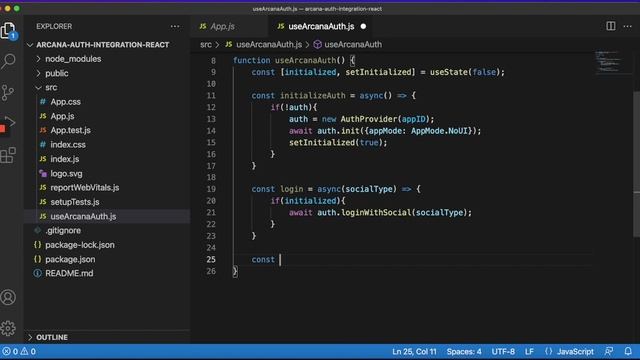The image size is (640, 360).
Task: Open the Run and Debug view
Action: point(8,124)
